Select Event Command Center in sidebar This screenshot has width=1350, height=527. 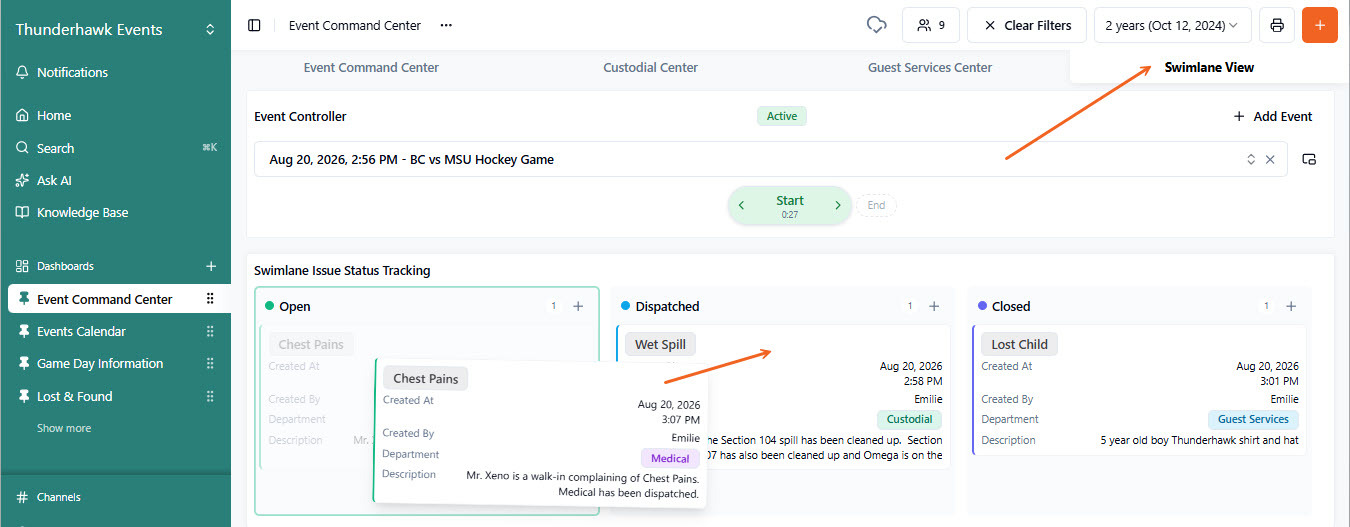[x=105, y=299]
